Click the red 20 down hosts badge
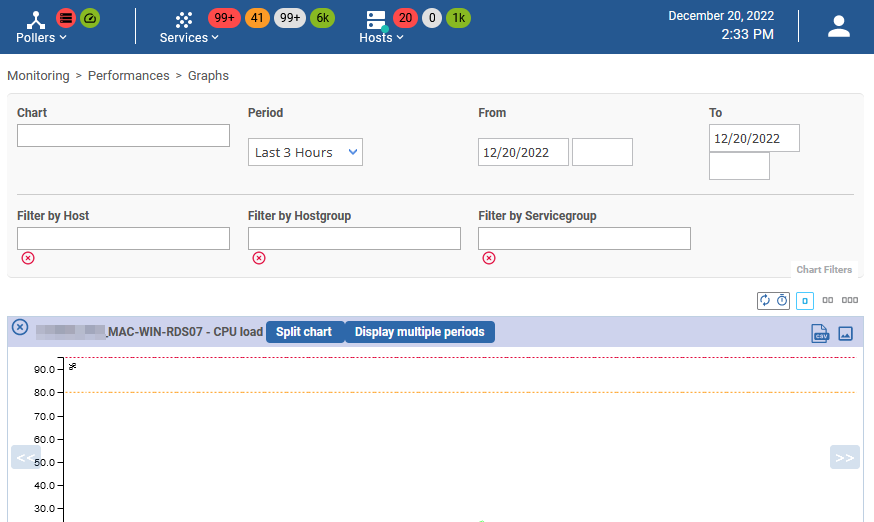The height and width of the screenshot is (522, 874). 405,18
